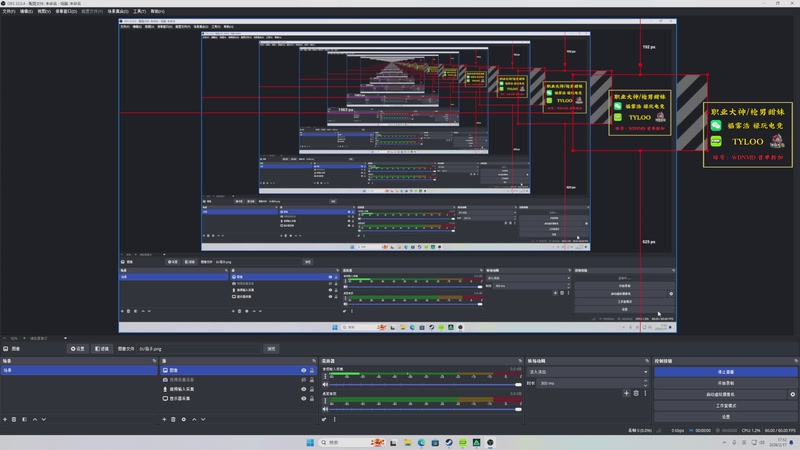Move the scene down with the down arrow

point(44,419)
